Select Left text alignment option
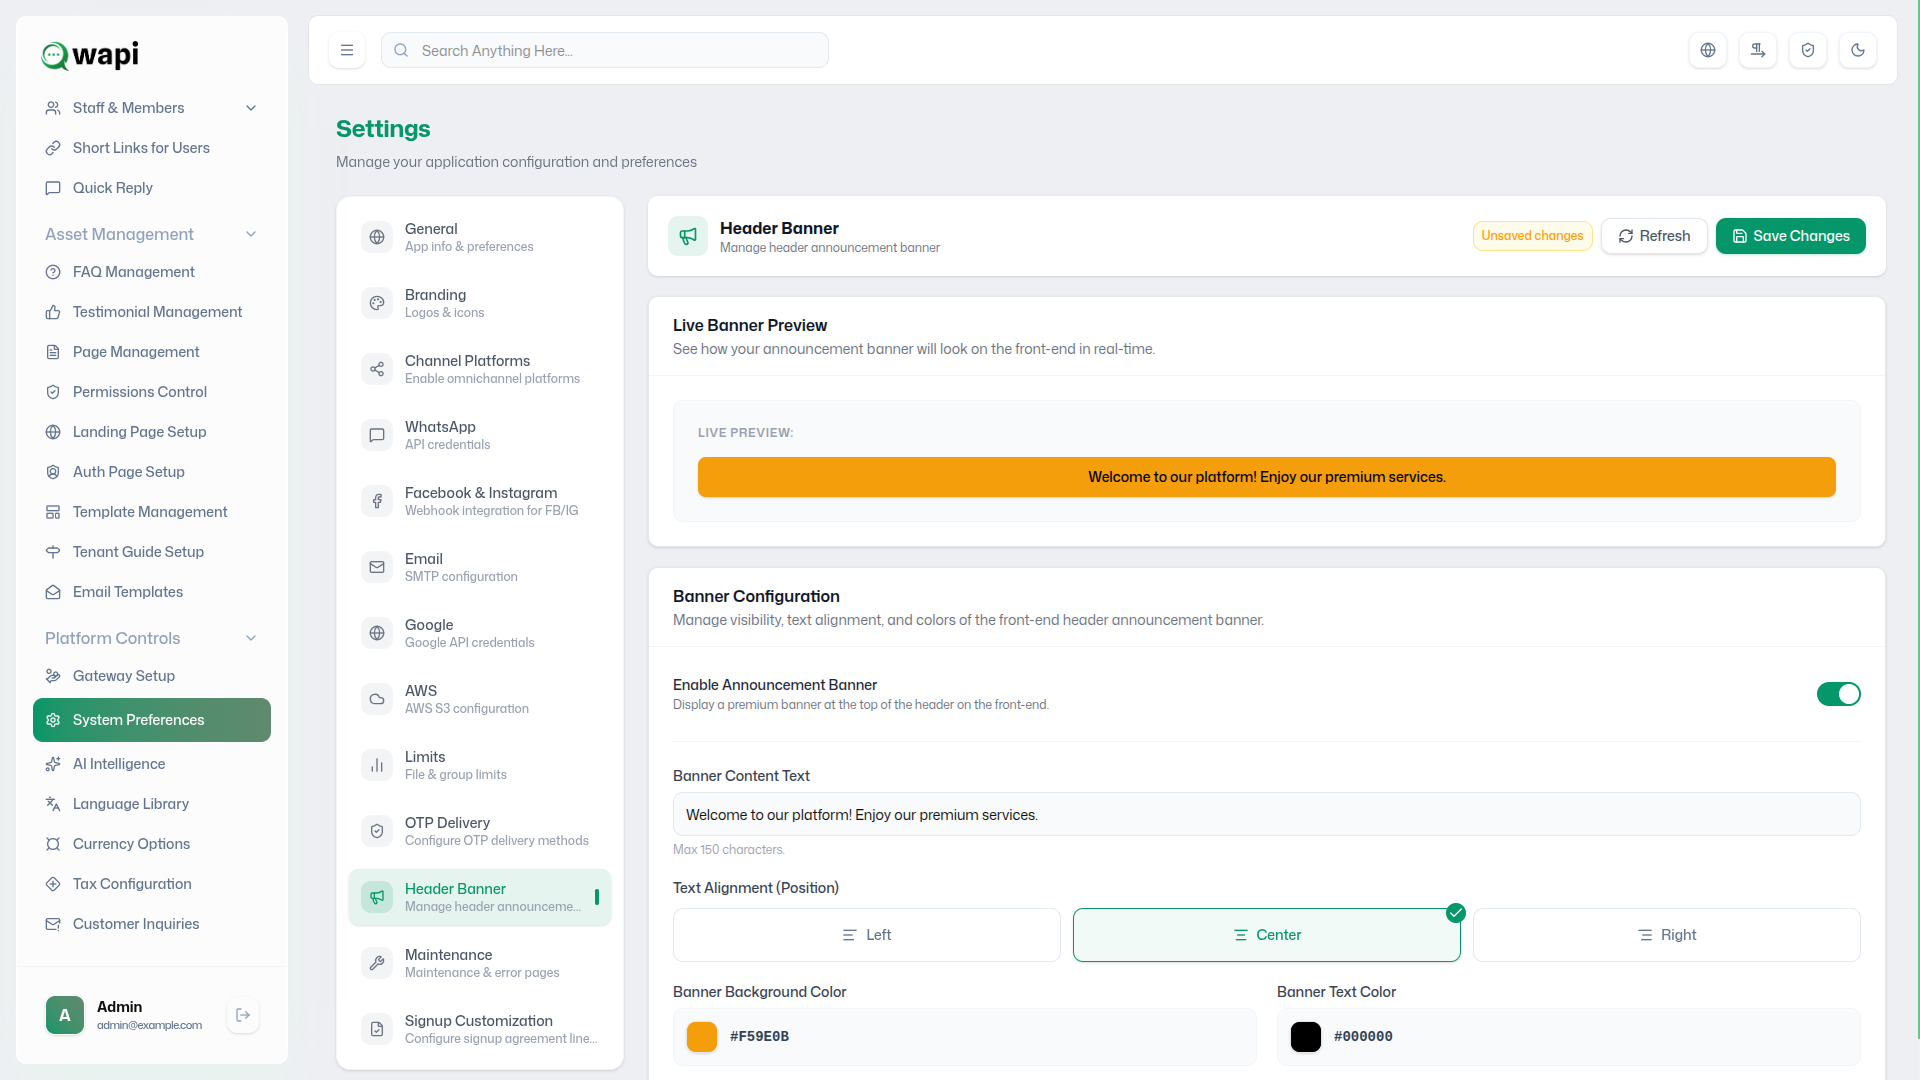Screen dimensions: 1920x1080 pos(866,935)
